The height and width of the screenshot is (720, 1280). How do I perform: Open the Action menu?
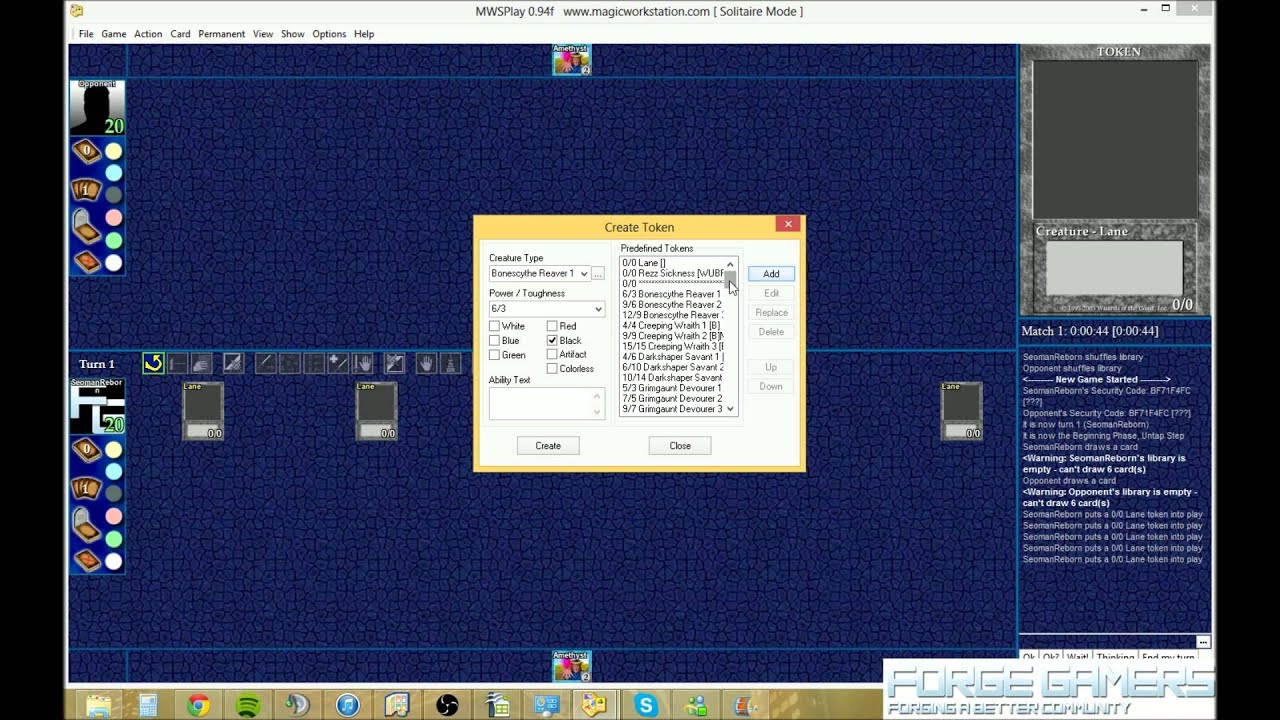pyautogui.click(x=148, y=34)
